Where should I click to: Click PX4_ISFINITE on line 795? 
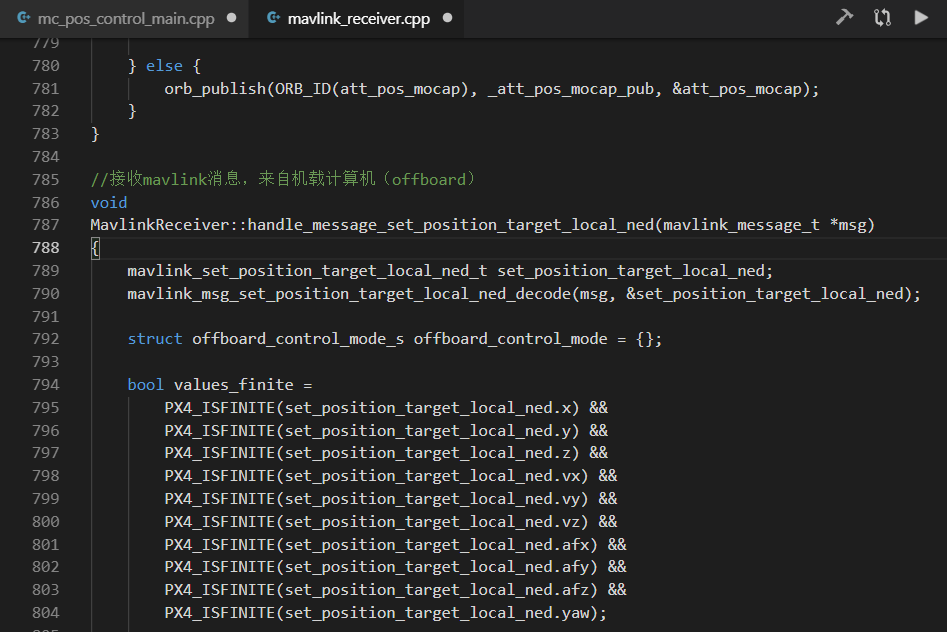220,407
